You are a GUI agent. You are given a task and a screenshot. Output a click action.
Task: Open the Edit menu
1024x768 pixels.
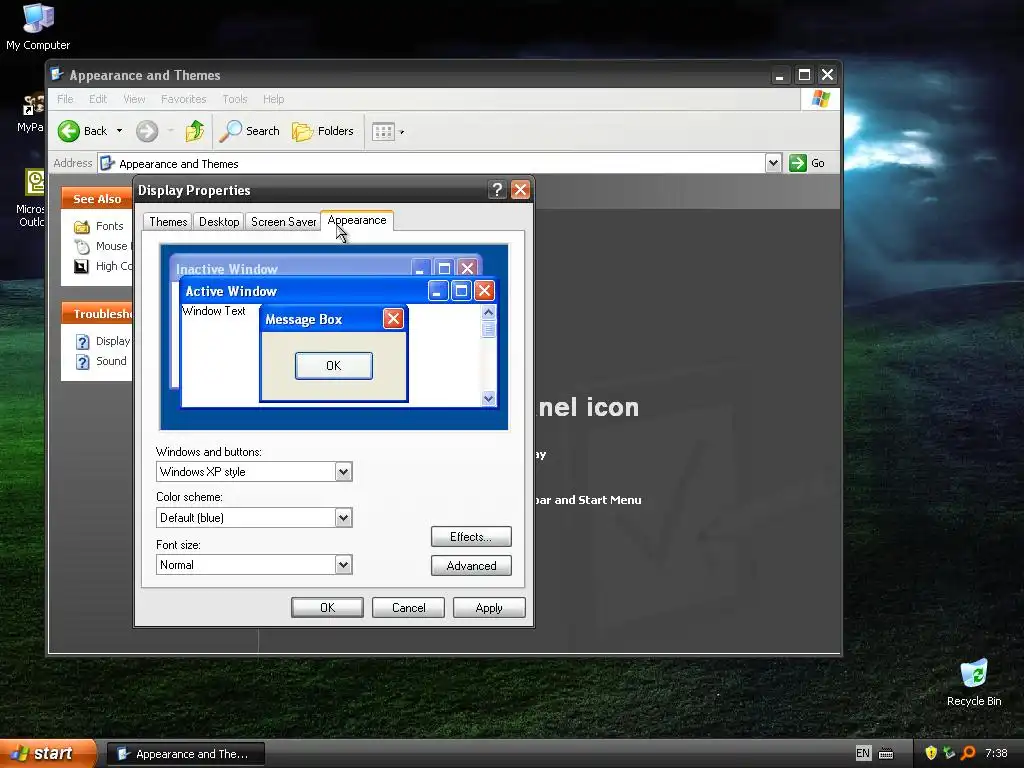pyautogui.click(x=98, y=99)
